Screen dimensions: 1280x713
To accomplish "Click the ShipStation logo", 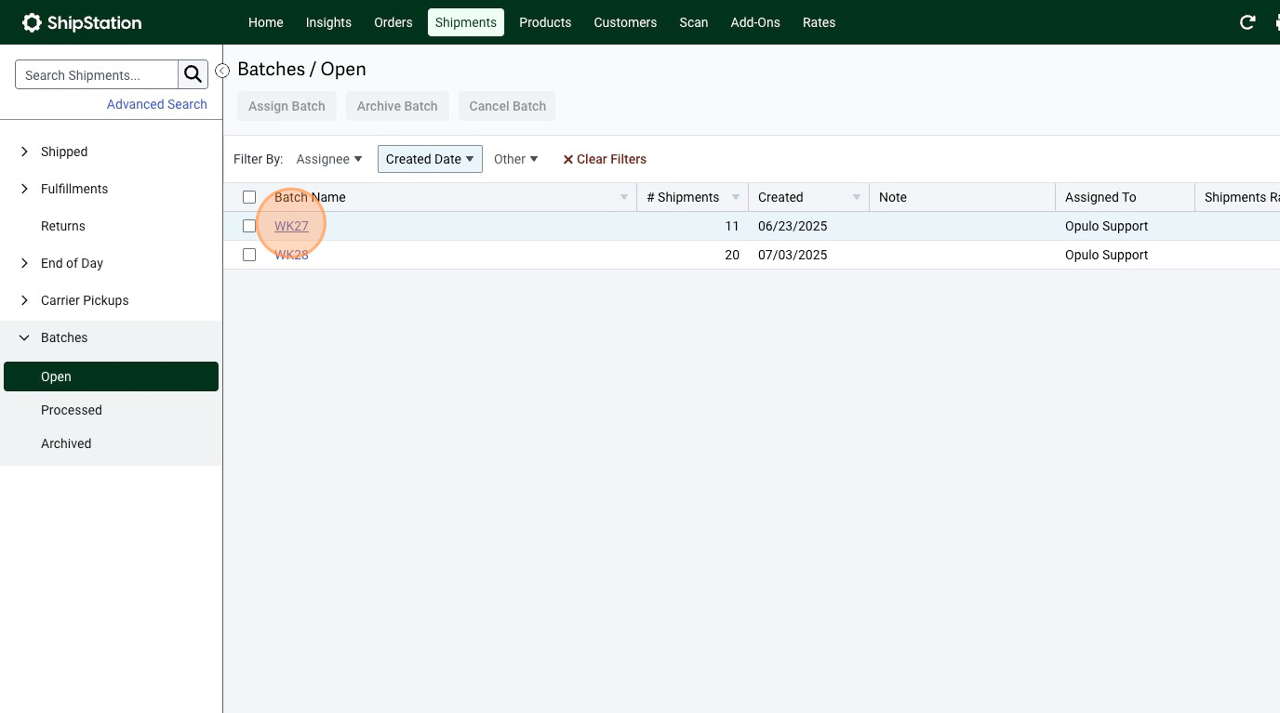I will pos(82,22).
